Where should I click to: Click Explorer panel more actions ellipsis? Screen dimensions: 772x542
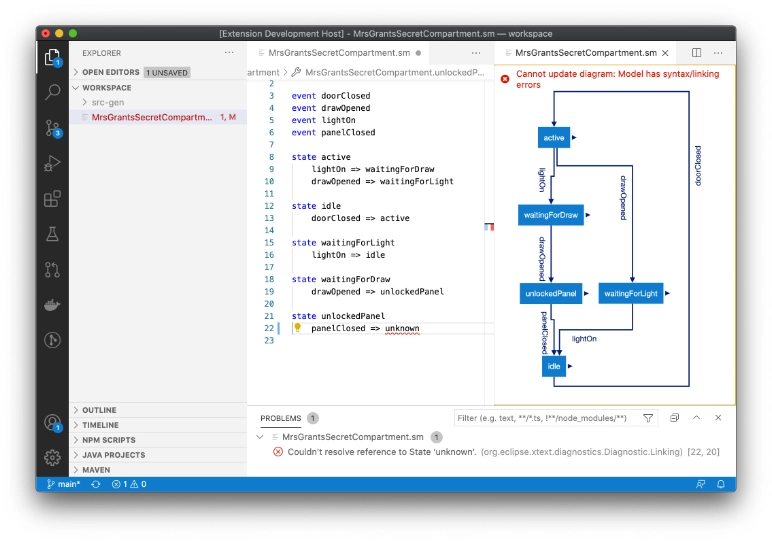(x=229, y=53)
